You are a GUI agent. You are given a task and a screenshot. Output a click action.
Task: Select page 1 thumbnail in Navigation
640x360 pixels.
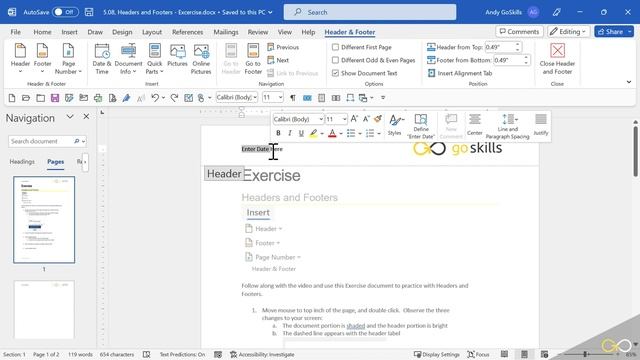(x=44, y=220)
